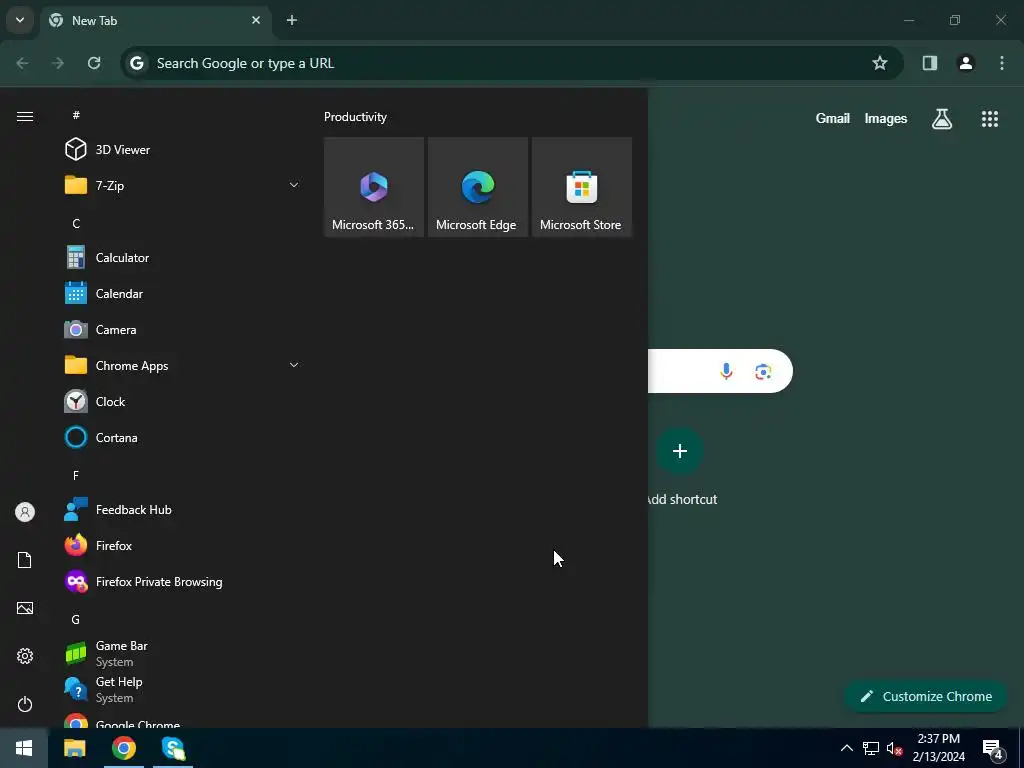Screen dimensions: 1024x768
Task: Open Game Bar system app
Action: pos(183,653)
